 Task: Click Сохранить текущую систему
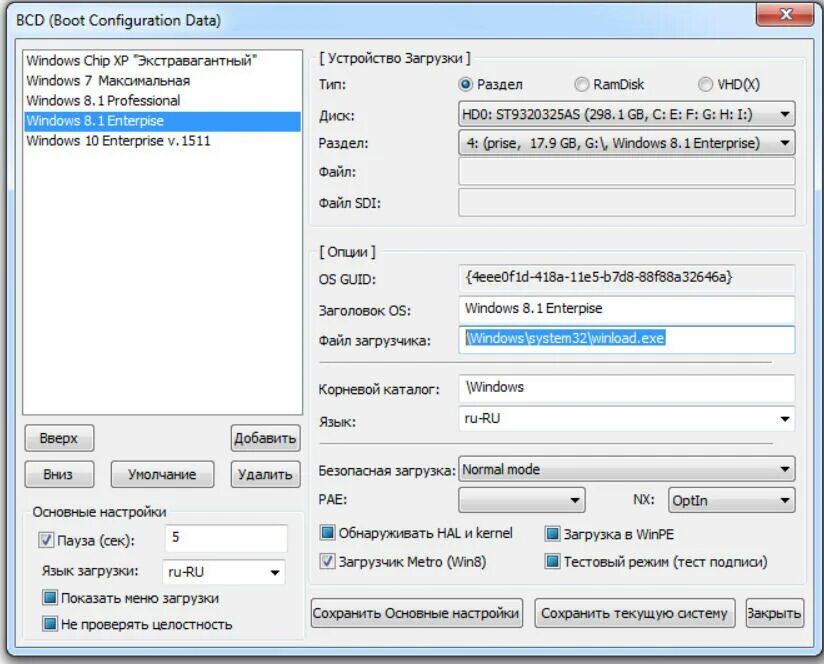[634, 612]
